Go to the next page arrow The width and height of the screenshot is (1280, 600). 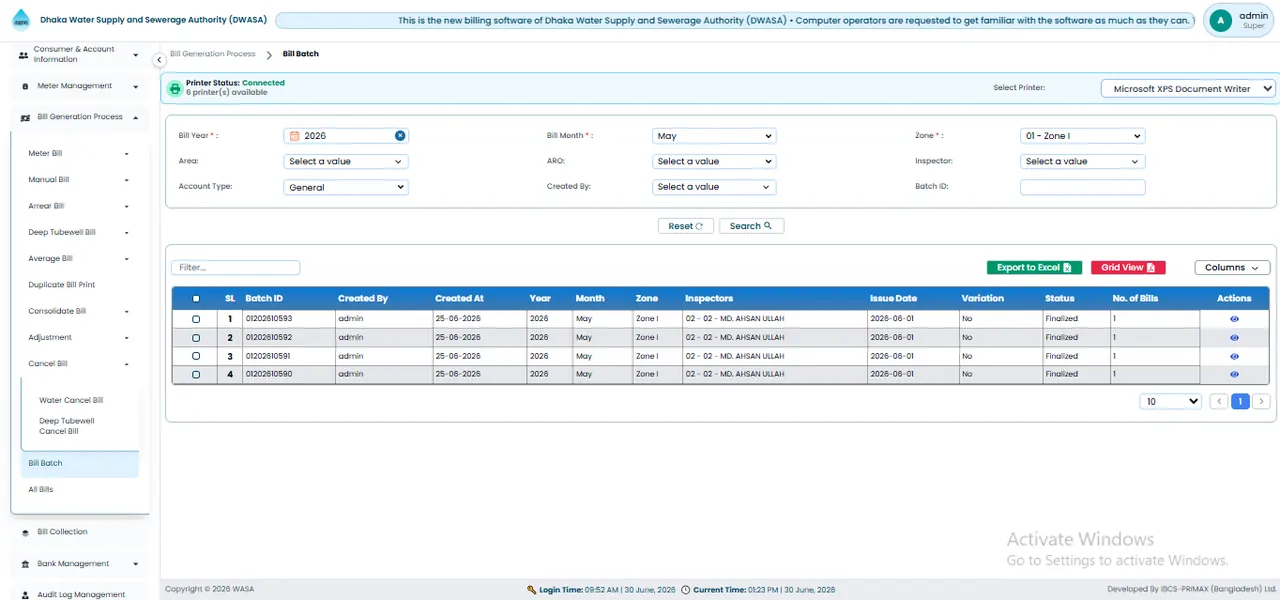[1261, 401]
